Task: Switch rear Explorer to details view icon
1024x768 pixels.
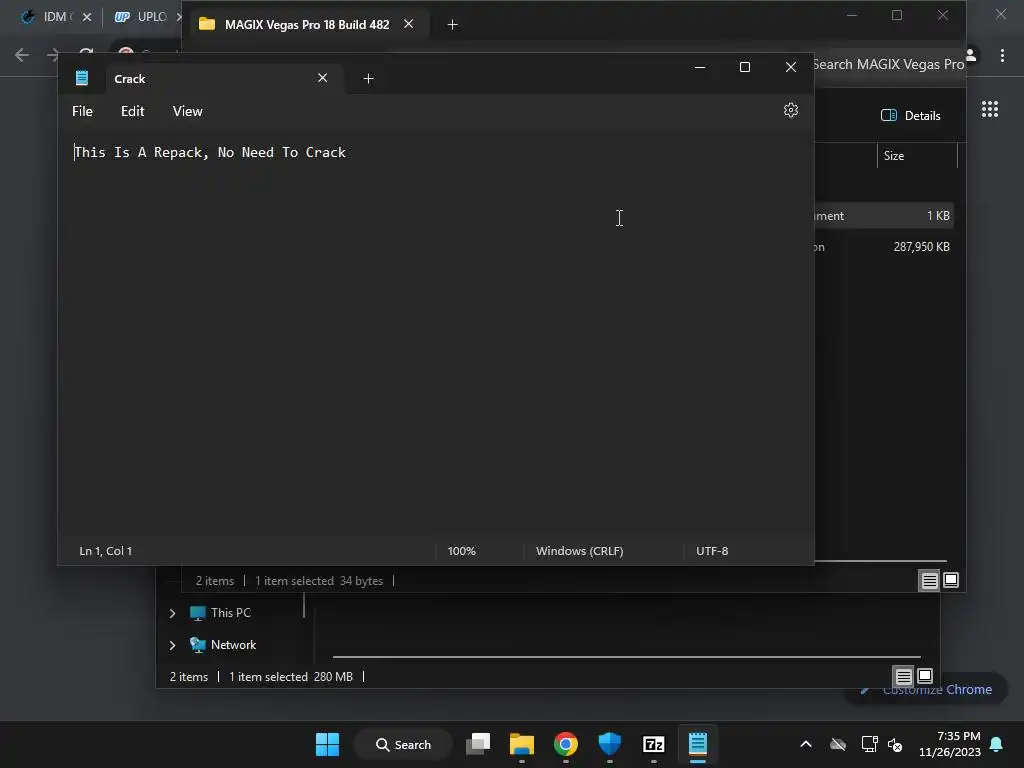Action: (903, 676)
